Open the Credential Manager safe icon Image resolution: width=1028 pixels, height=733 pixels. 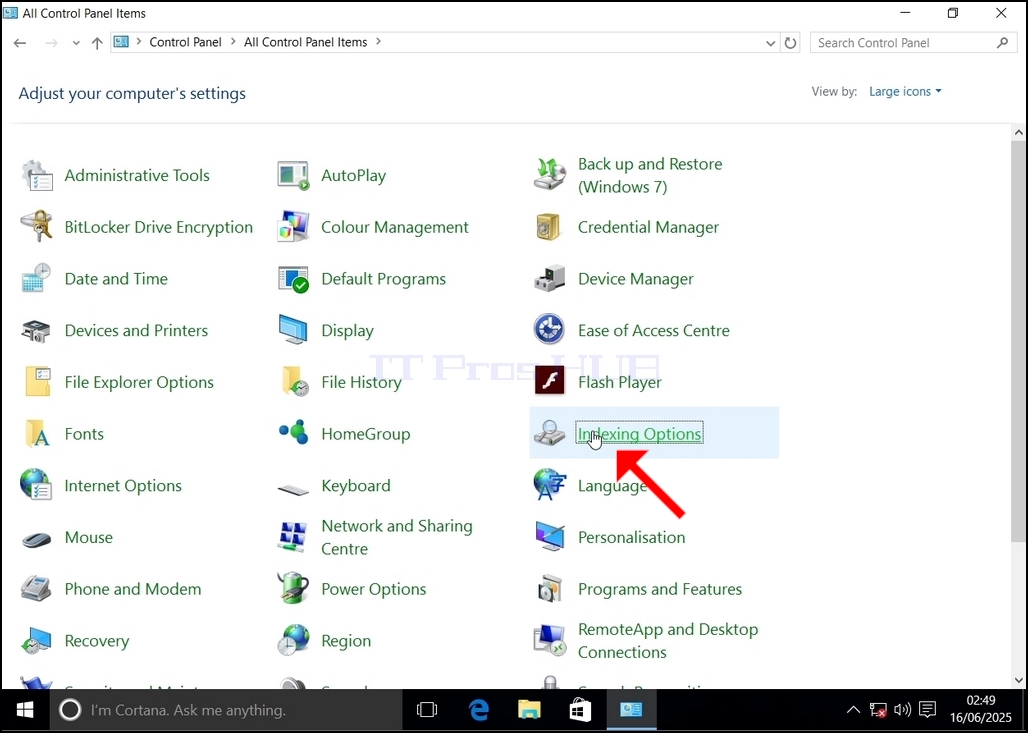(549, 227)
